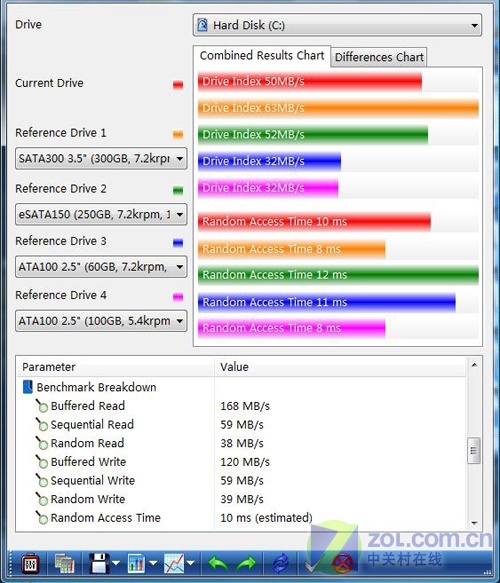Select the Benchmark Breakdown tree item

(96, 387)
